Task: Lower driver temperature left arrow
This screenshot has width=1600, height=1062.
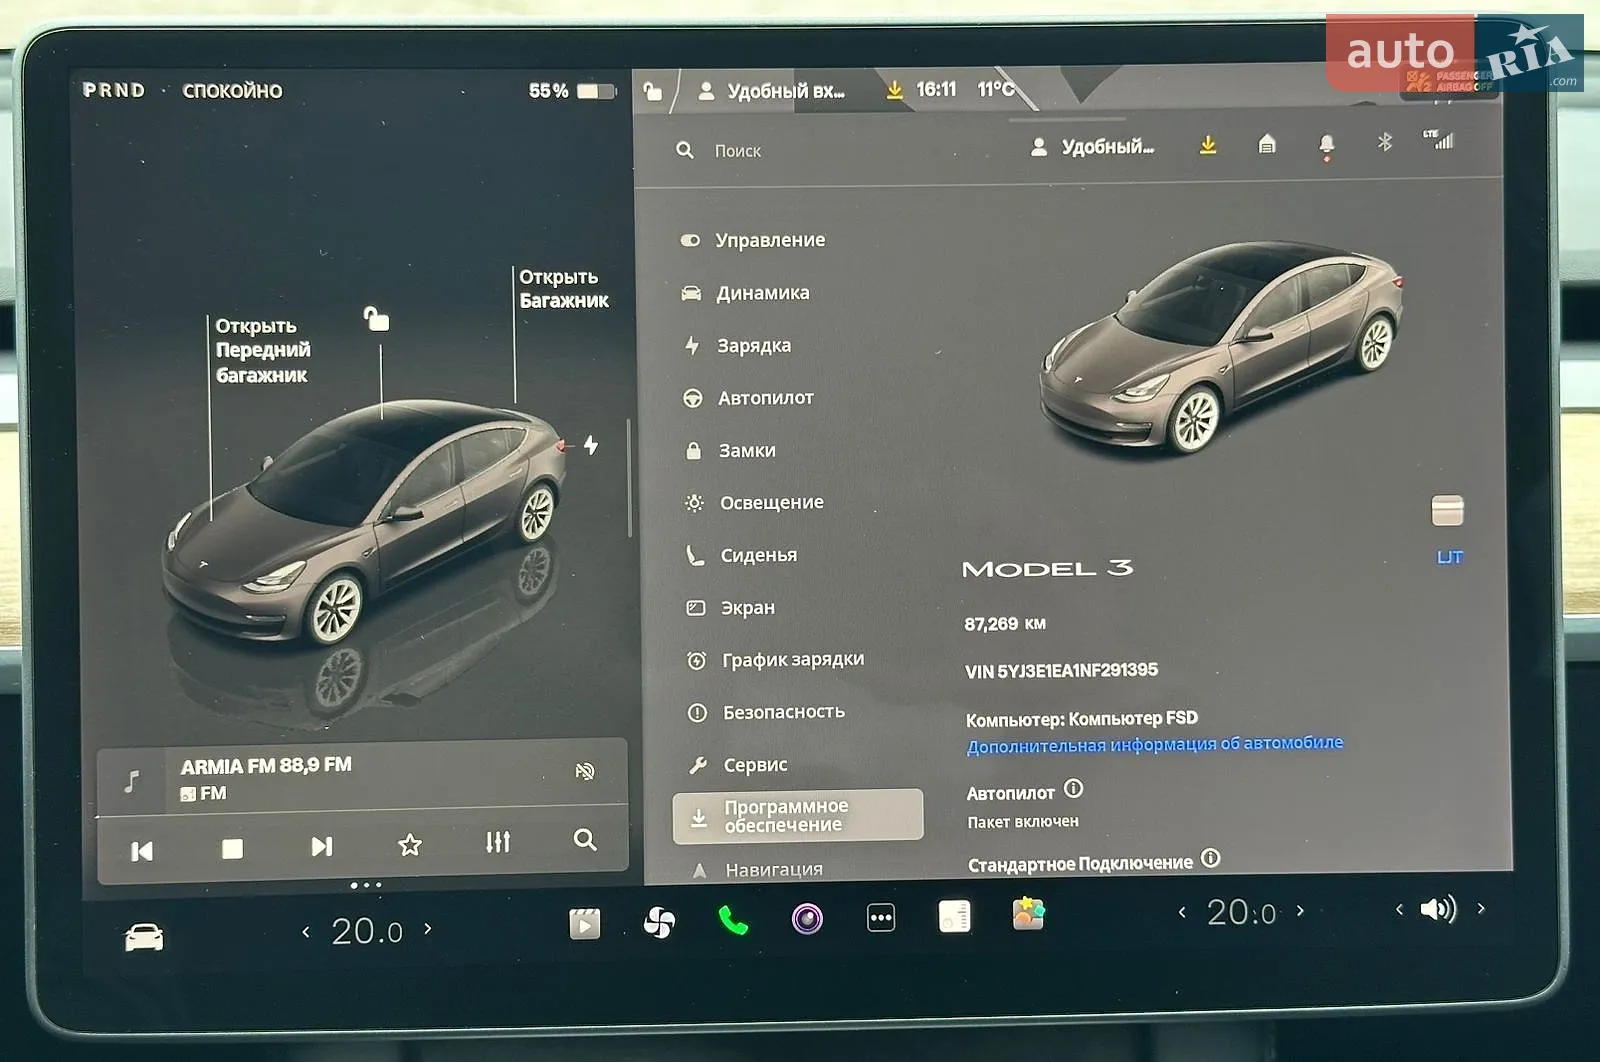Action: click(306, 931)
